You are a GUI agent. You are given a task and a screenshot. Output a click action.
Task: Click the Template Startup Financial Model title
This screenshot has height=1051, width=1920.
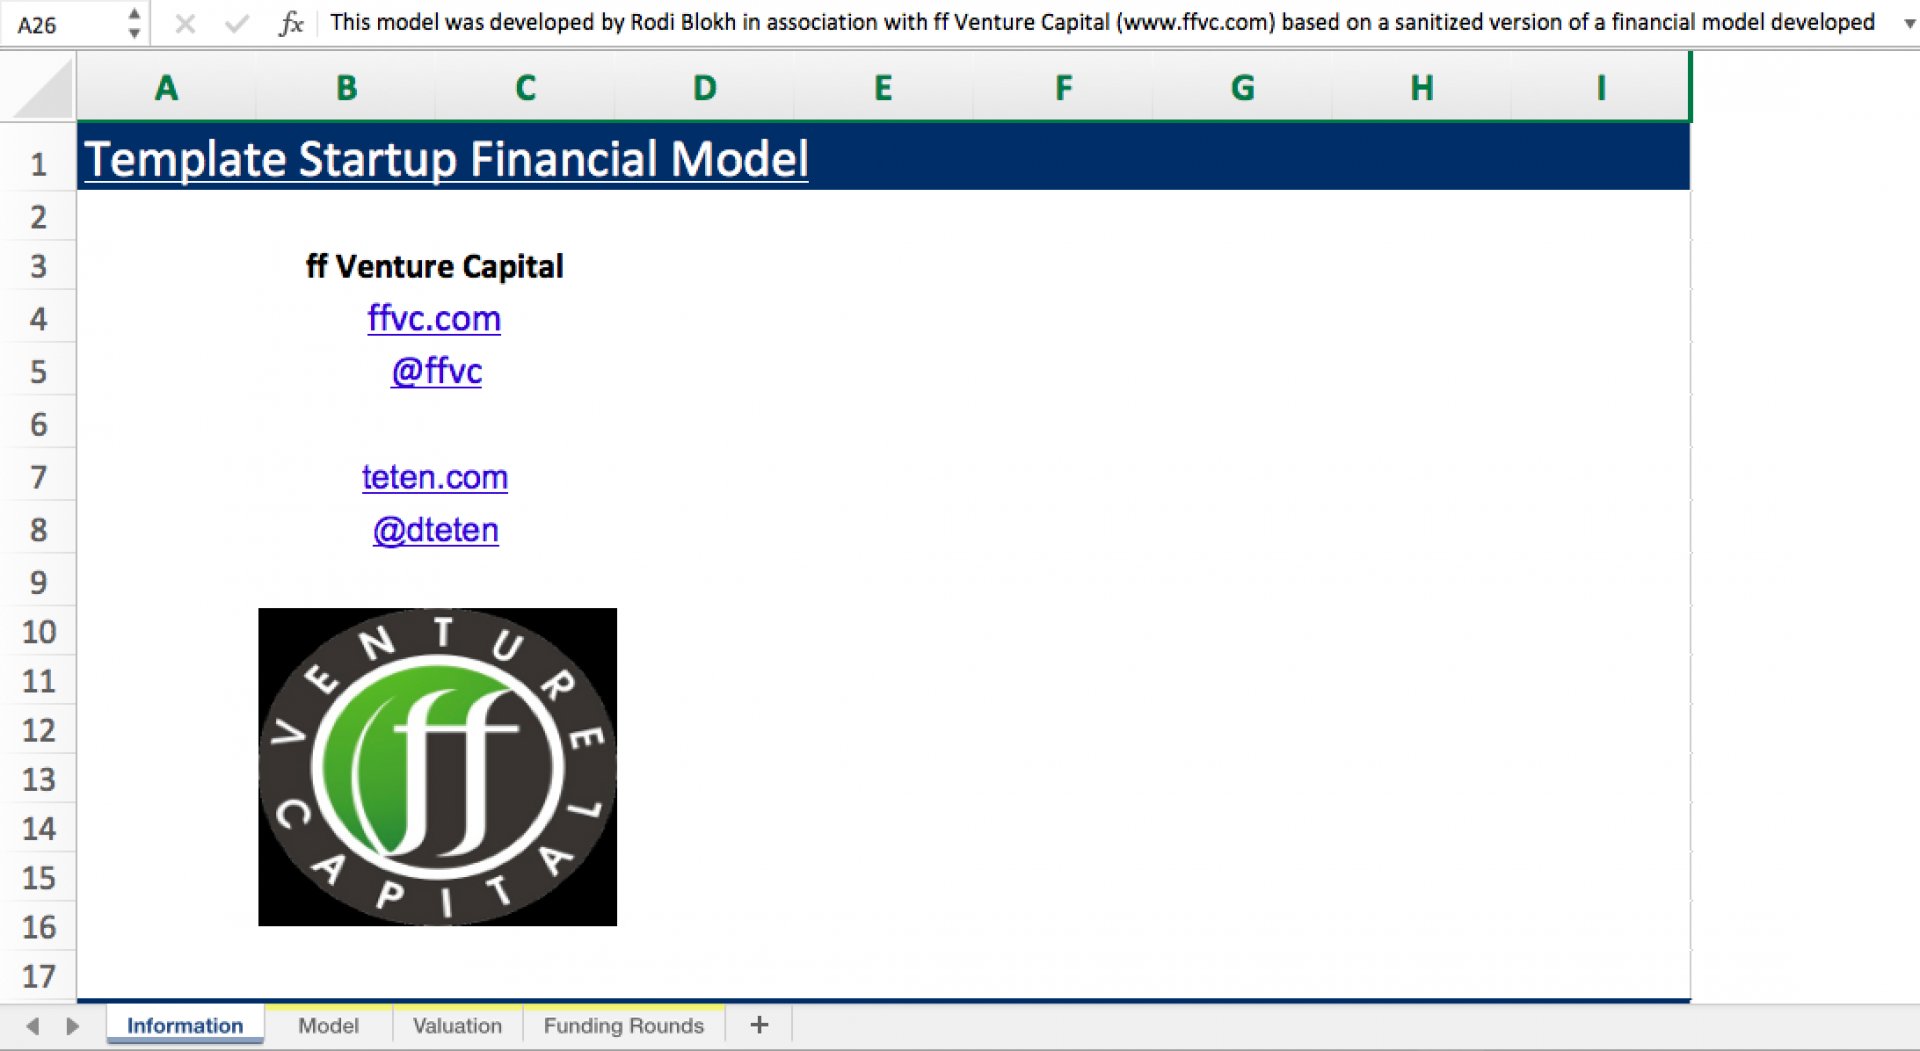[x=446, y=159]
